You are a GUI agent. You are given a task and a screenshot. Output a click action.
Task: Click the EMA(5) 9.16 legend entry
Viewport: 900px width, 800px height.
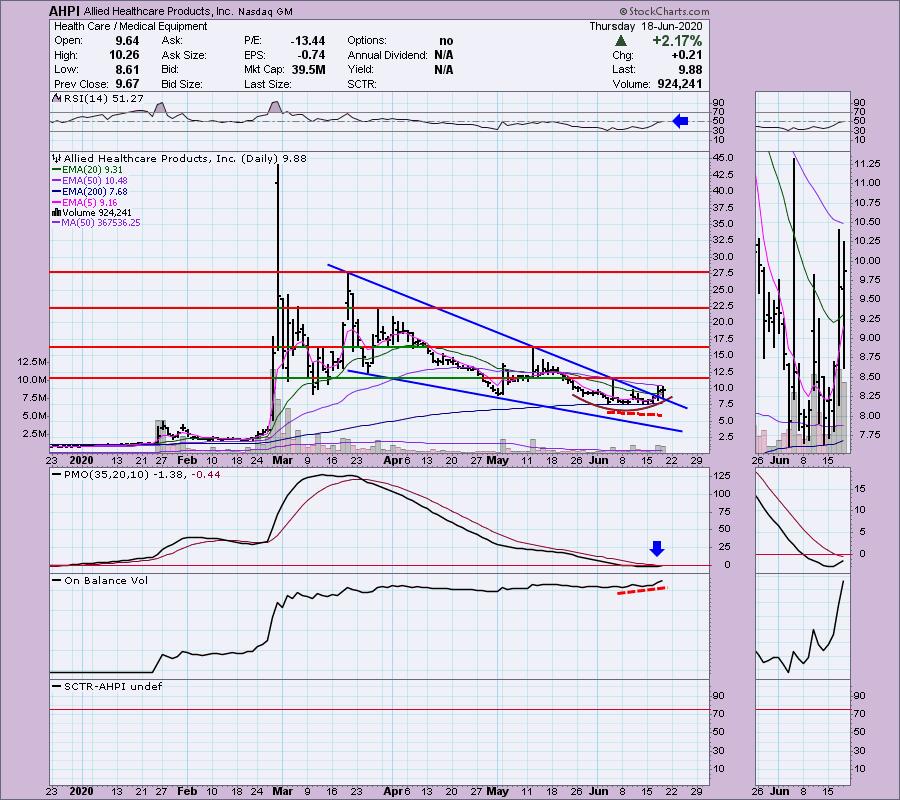coord(90,203)
